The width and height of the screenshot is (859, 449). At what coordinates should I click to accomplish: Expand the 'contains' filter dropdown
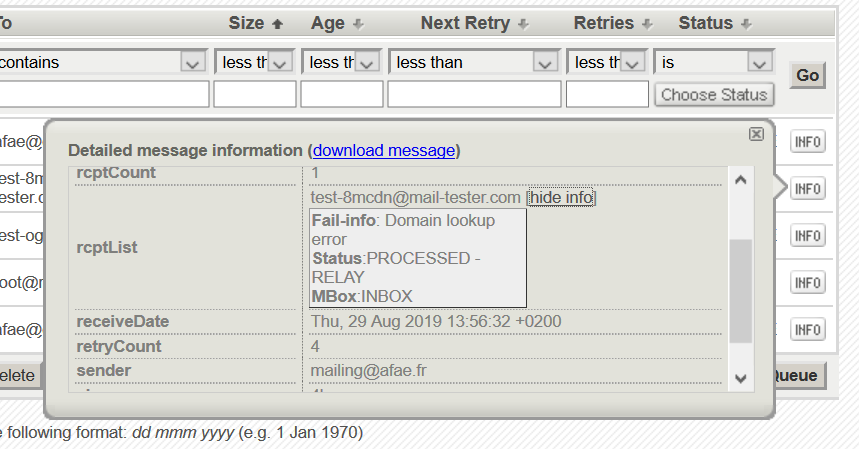click(193, 62)
